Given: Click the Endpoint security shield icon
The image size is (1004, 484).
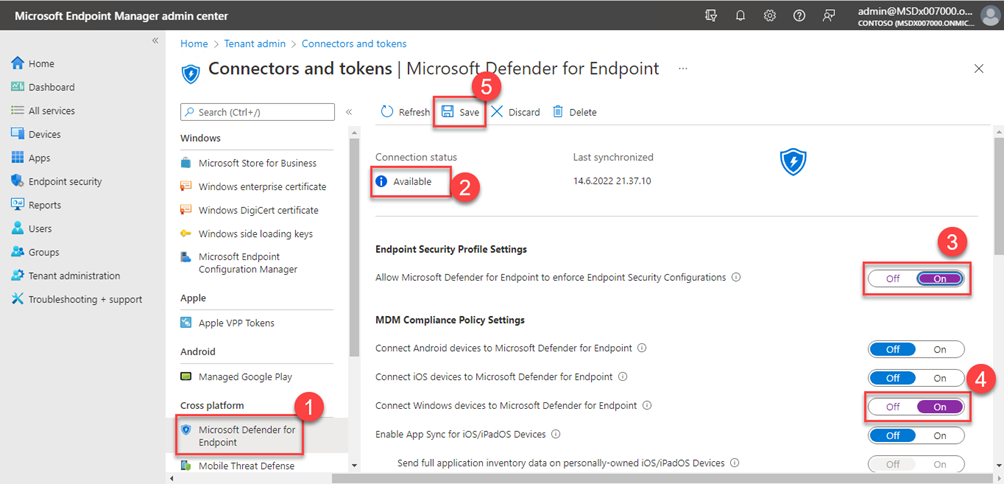Looking at the screenshot, I should [x=18, y=181].
